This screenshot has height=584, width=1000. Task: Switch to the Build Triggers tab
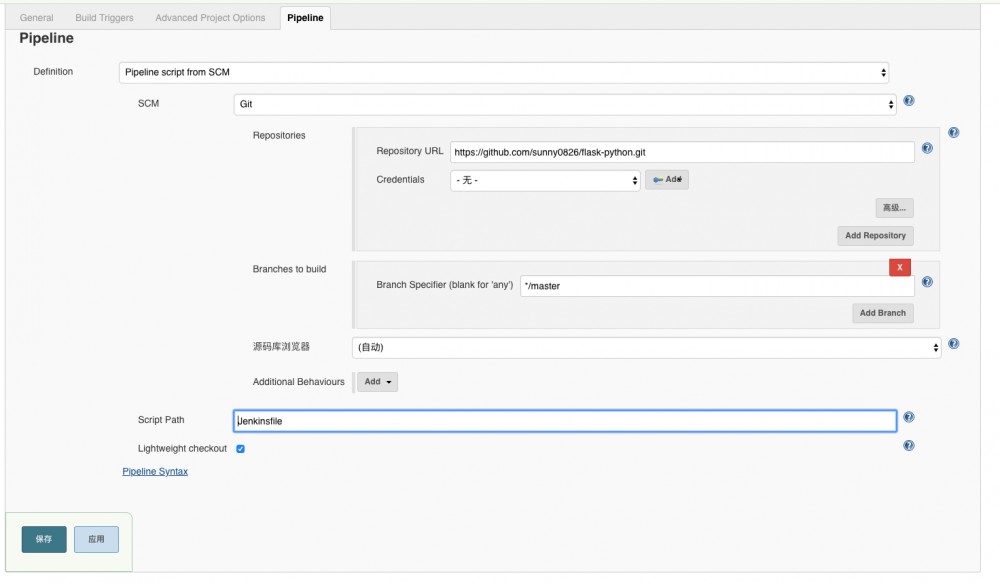point(103,17)
